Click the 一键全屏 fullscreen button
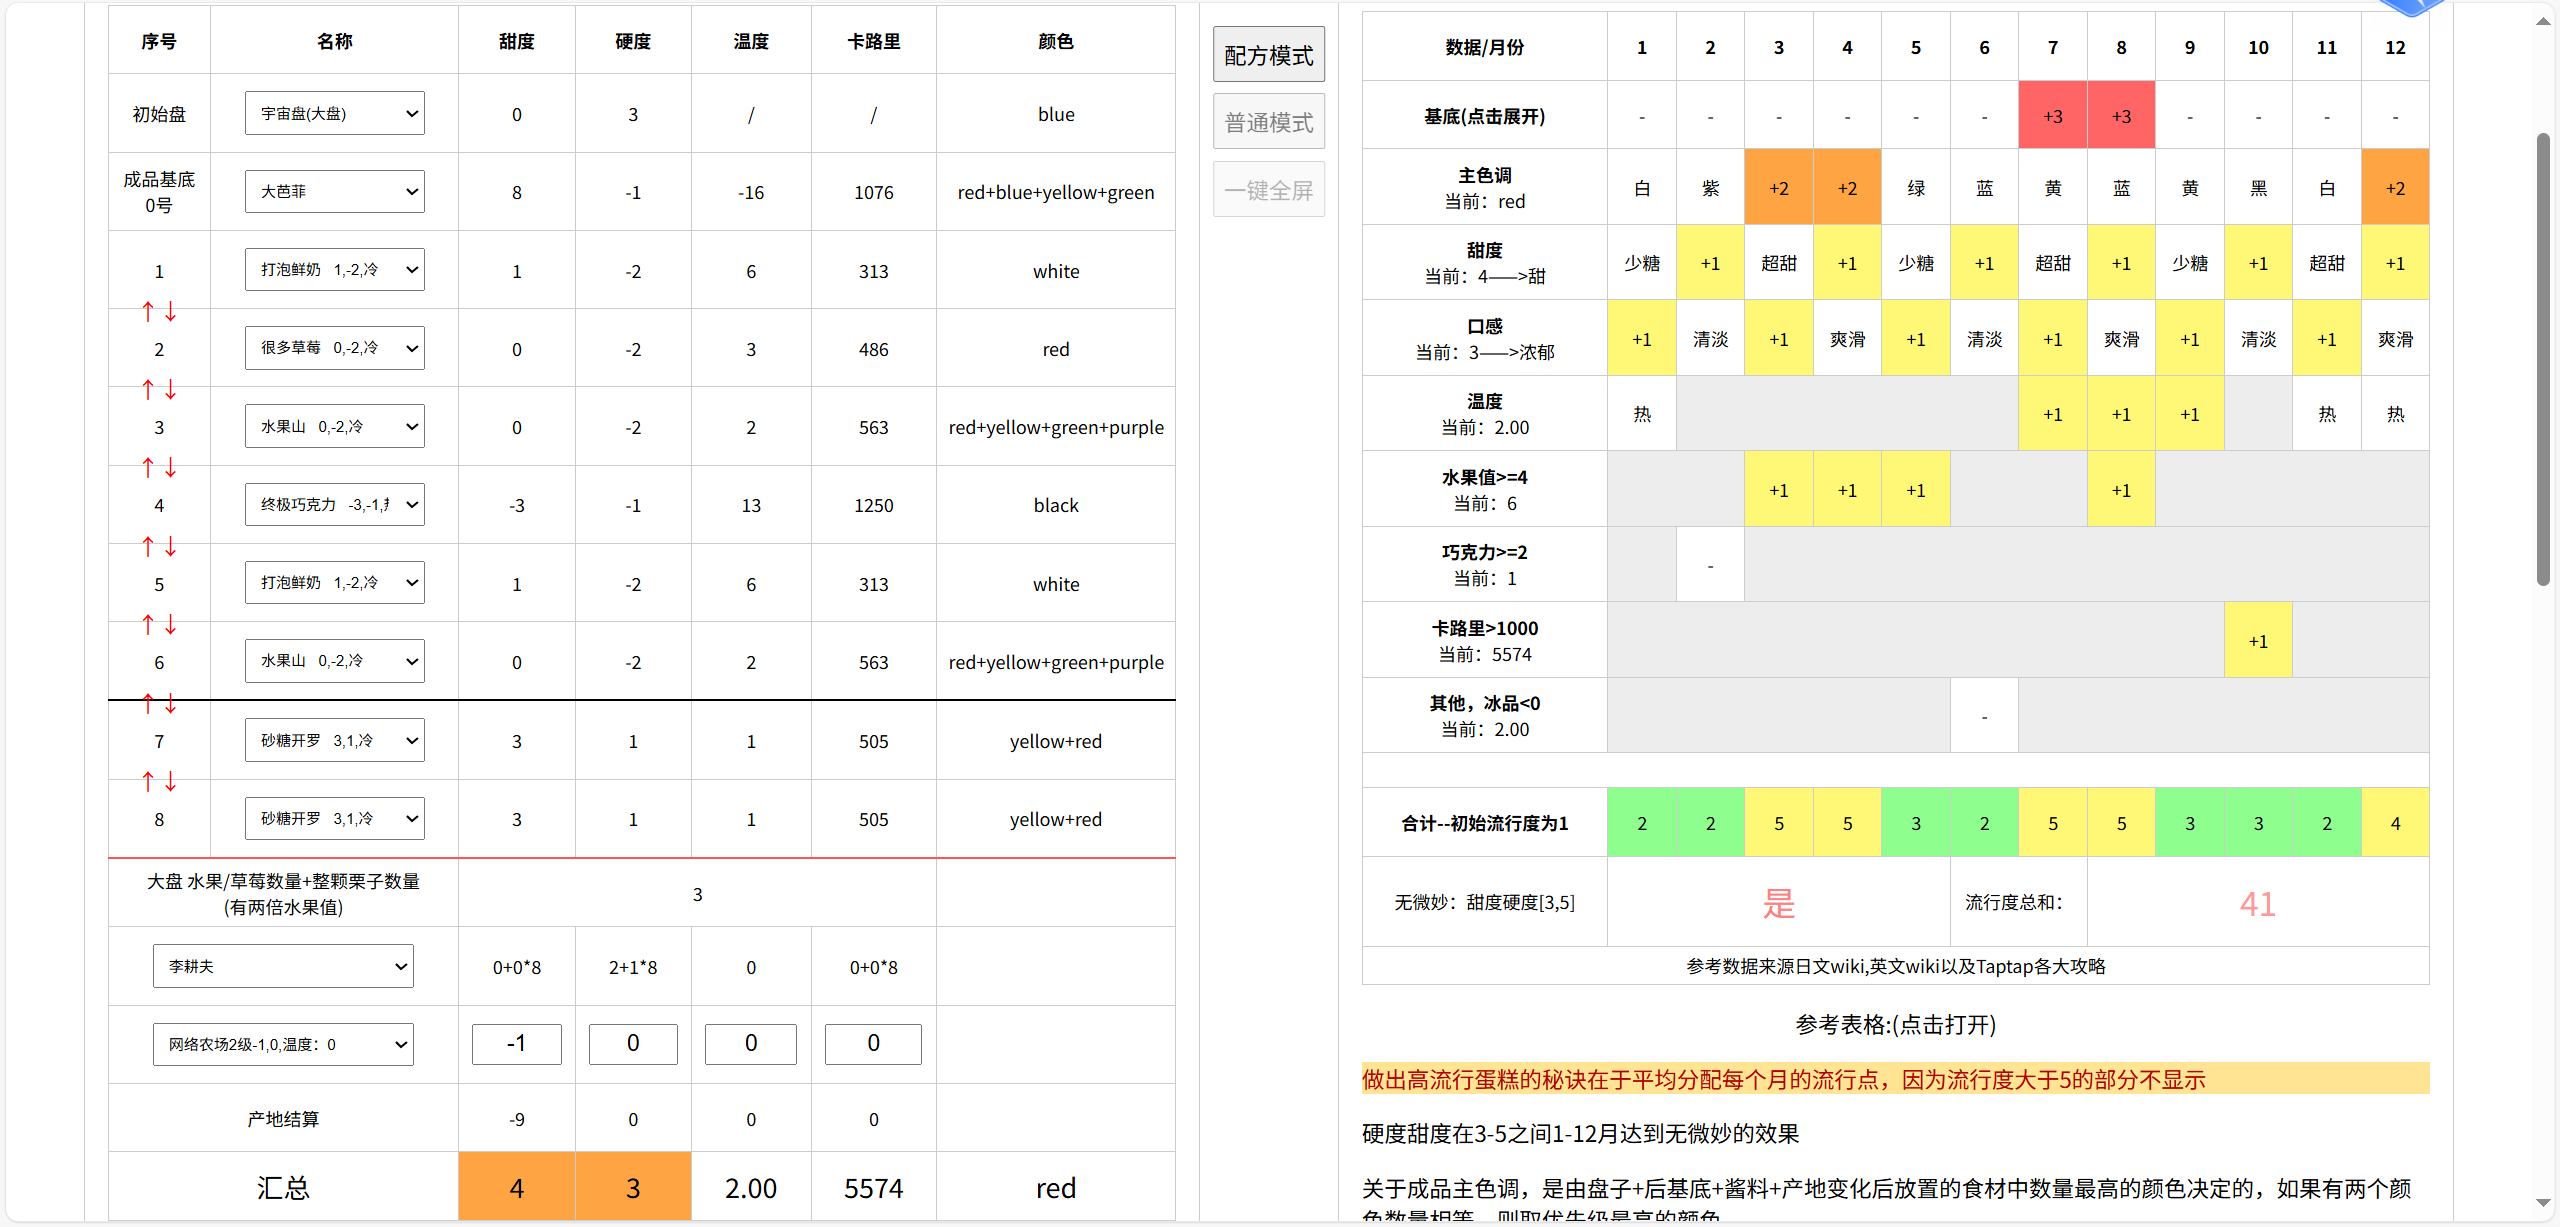Image resolution: width=2560 pixels, height=1227 pixels. pos(1269,190)
